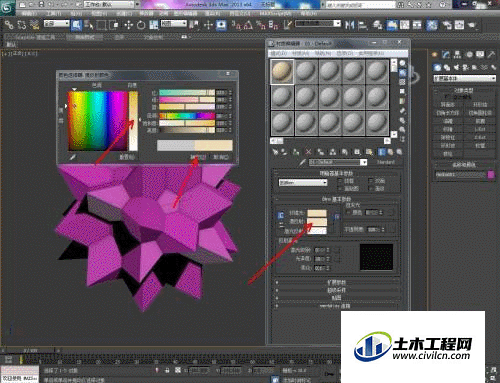Select the first beige material sample slot
The height and width of the screenshot is (383, 500).
point(282,71)
